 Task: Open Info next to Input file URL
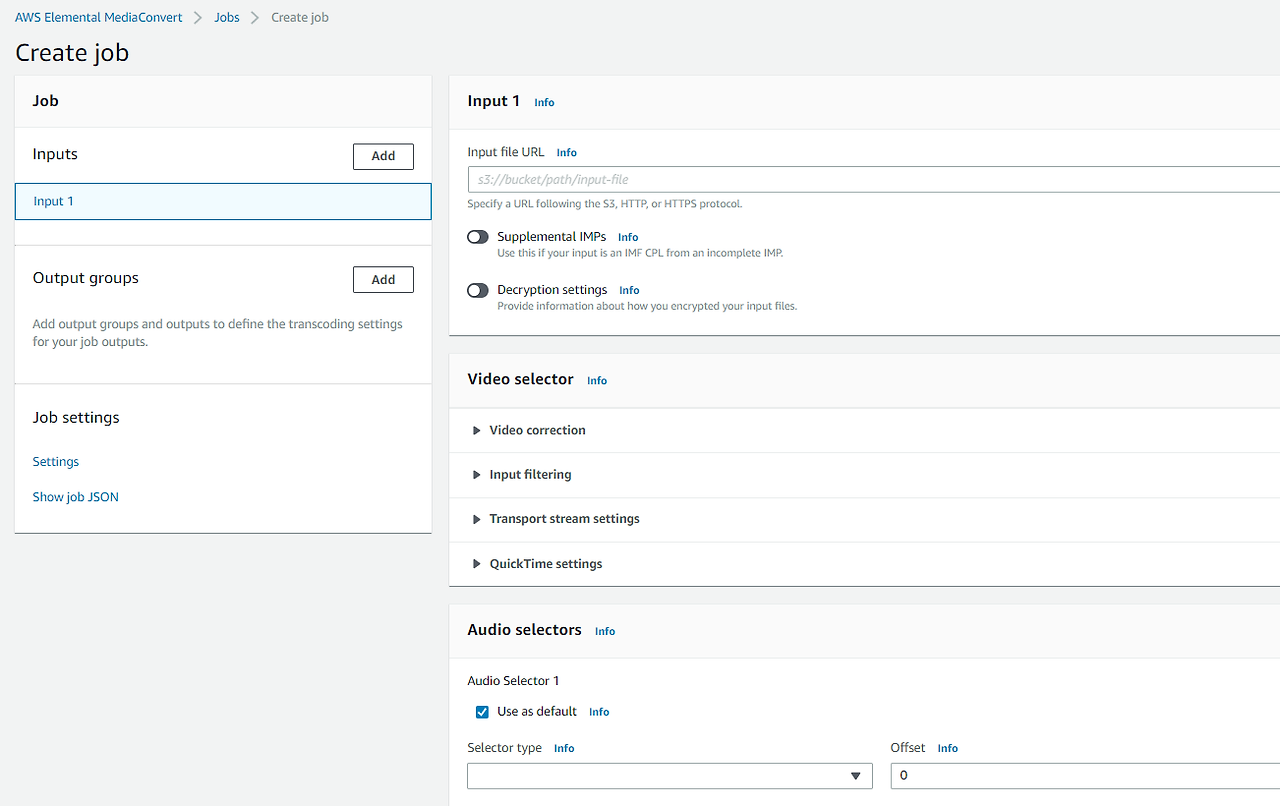[567, 153]
